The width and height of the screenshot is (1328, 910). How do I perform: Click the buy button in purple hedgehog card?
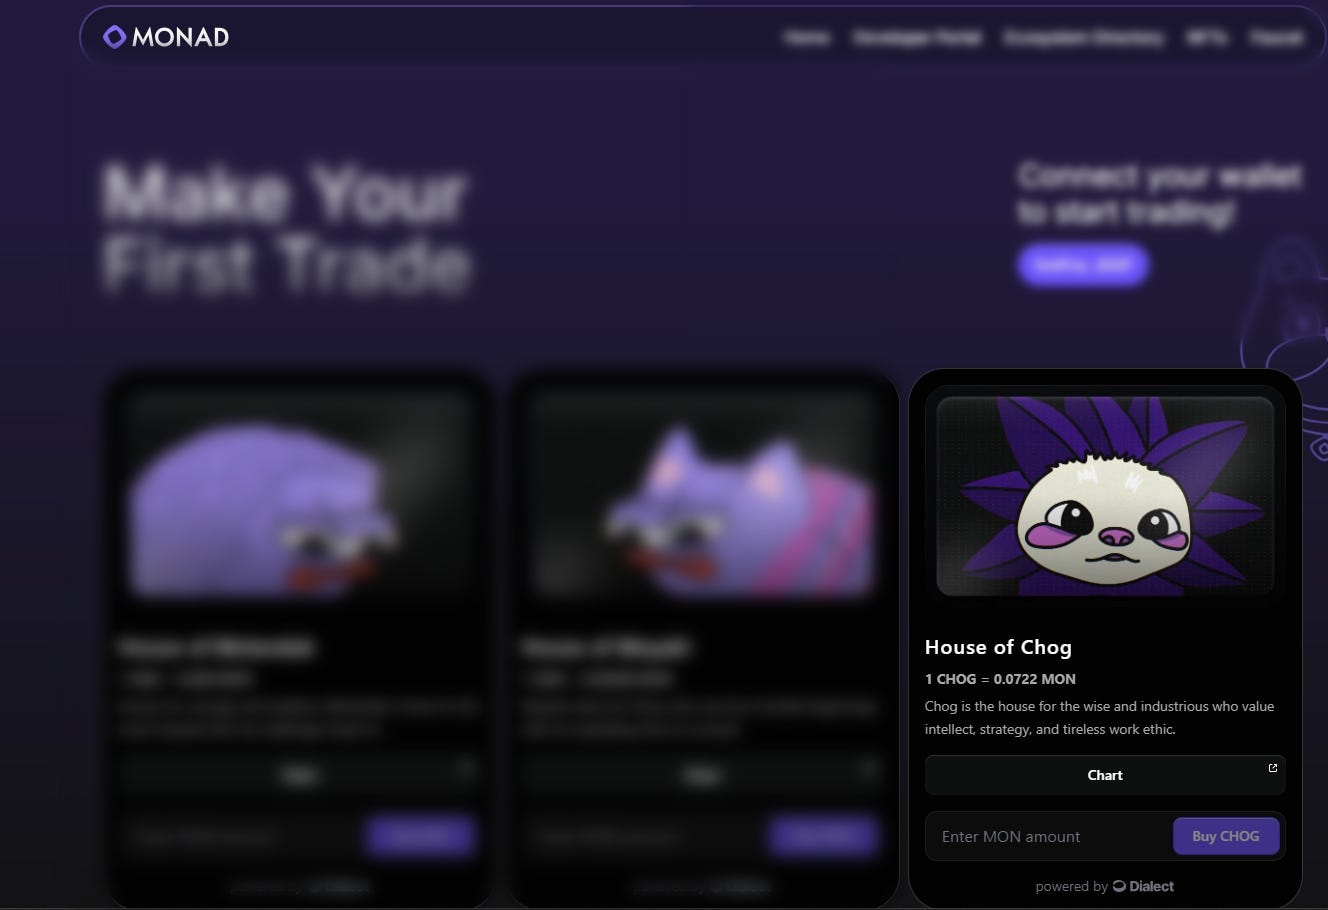419,836
